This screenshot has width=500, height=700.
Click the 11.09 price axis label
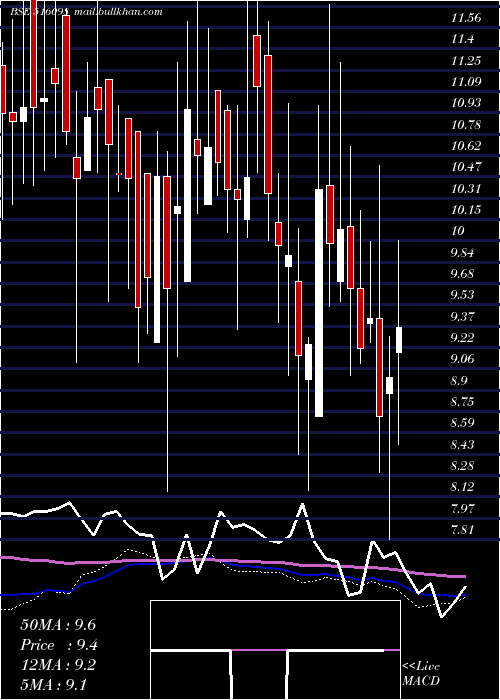[466, 82]
